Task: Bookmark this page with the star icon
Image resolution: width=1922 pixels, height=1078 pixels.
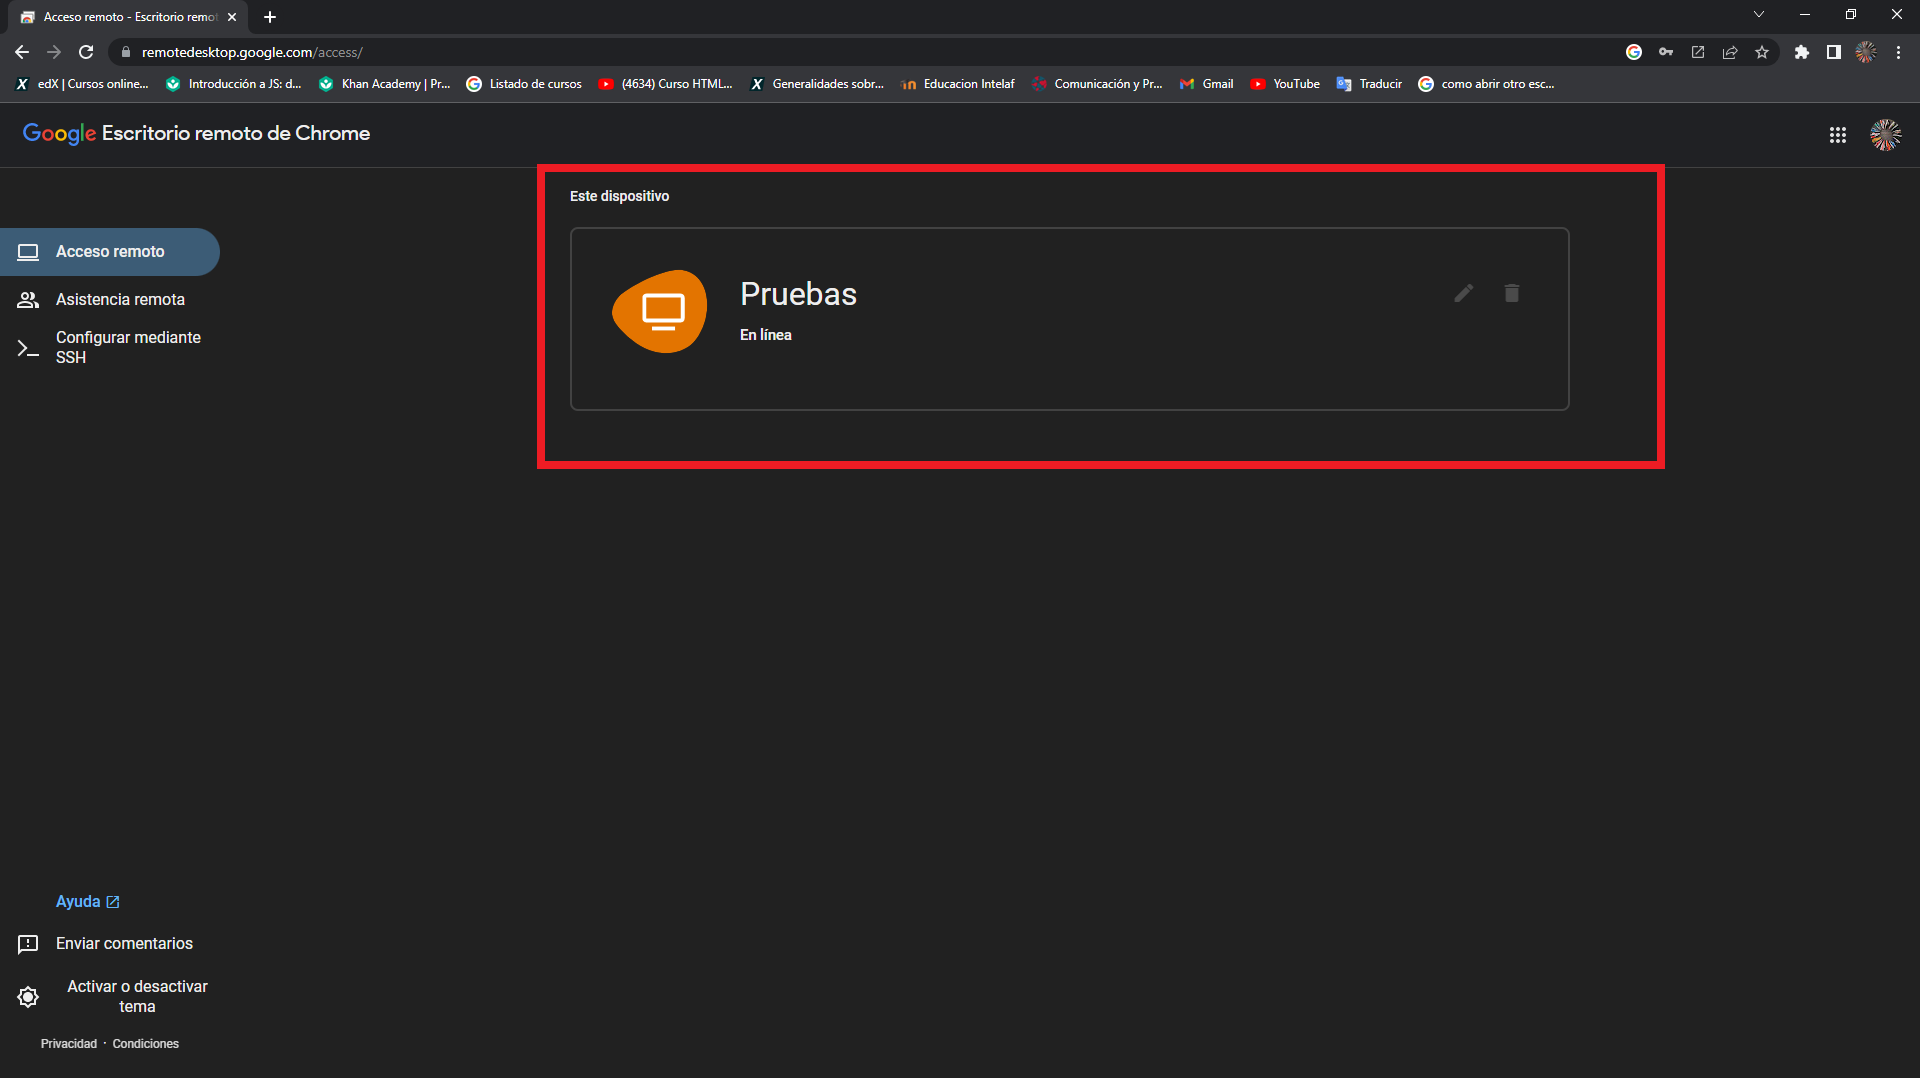Action: click(1762, 52)
